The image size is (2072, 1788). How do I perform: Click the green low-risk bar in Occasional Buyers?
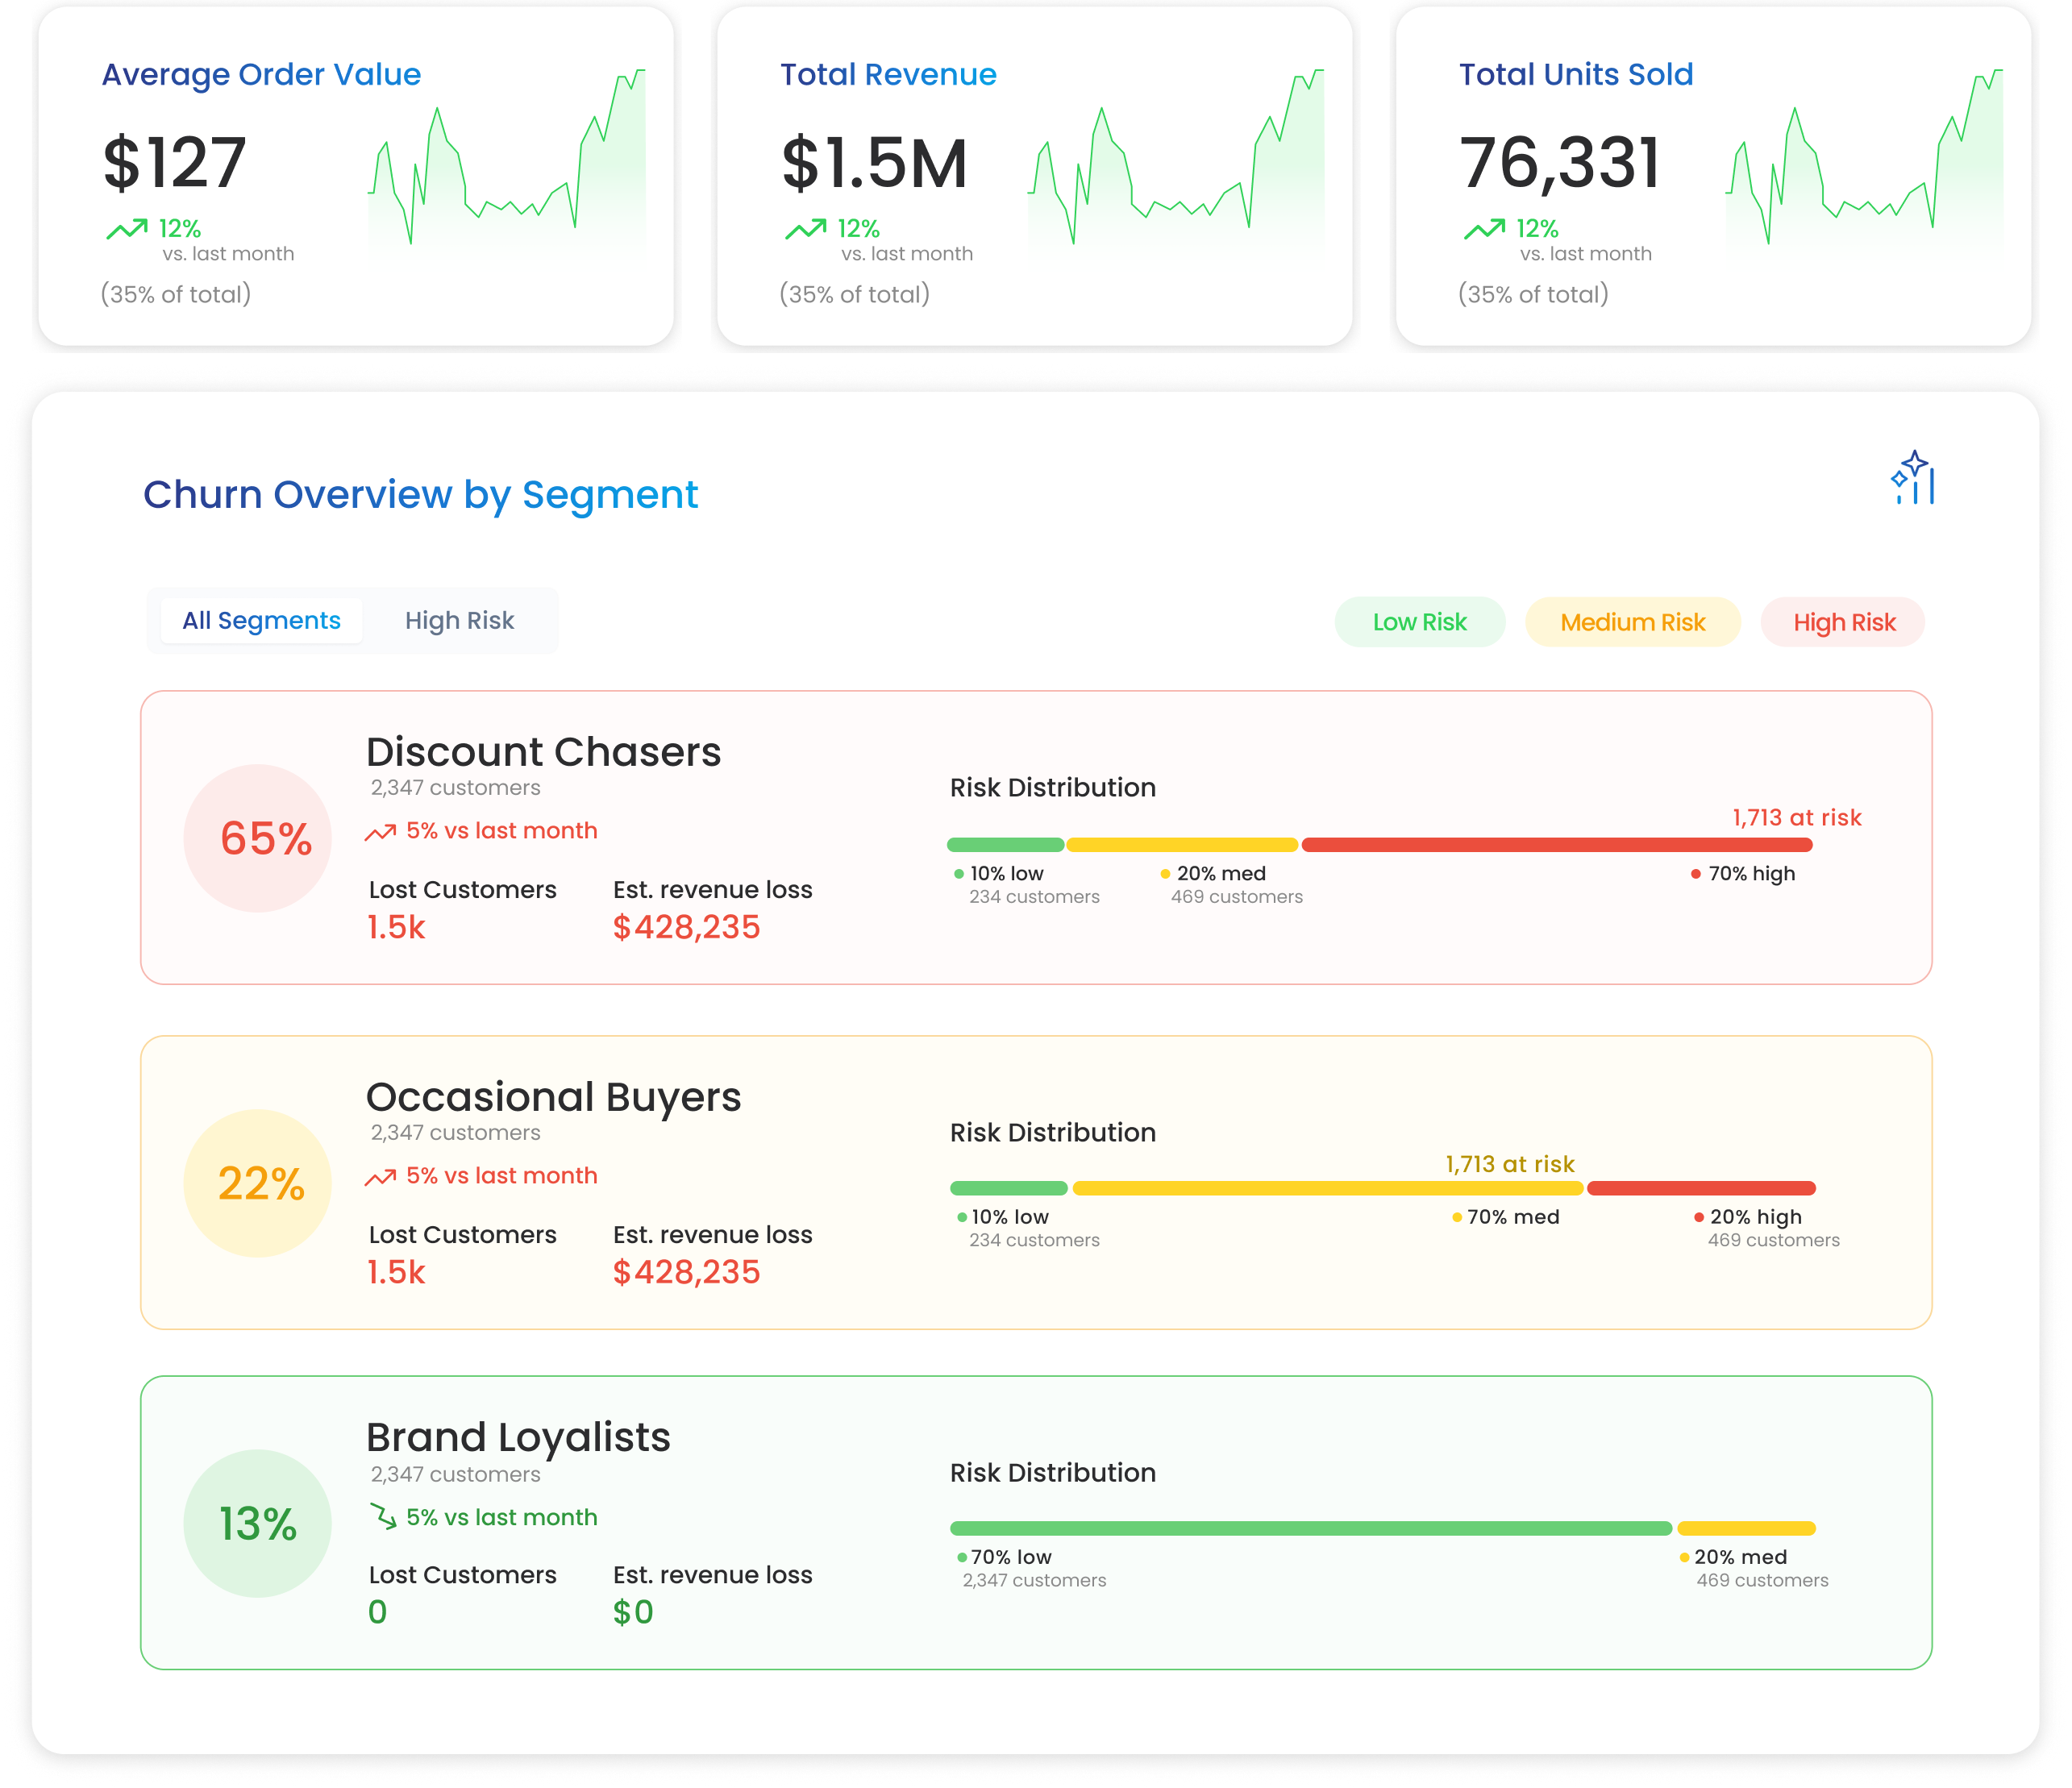click(x=1009, y=1188)
